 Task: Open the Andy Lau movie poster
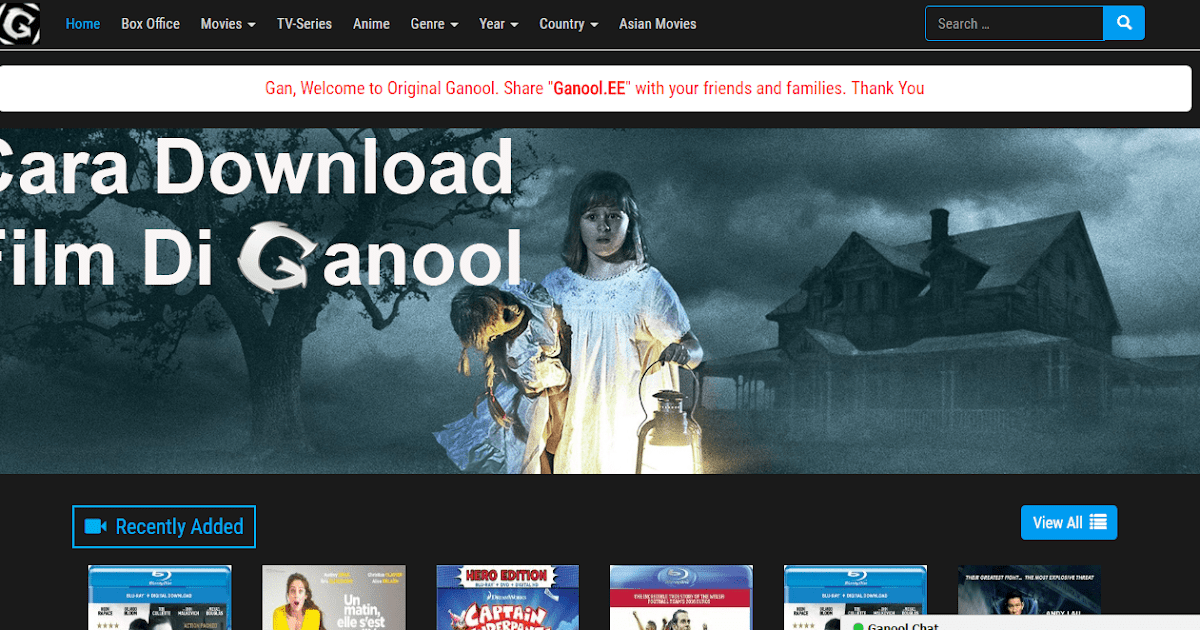coord(1029,597)
